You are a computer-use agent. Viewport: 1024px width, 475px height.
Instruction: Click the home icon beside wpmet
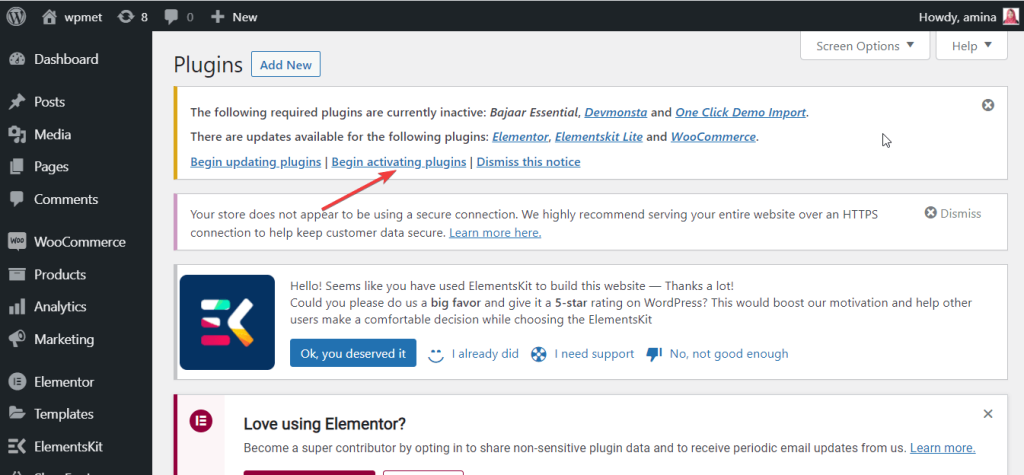tap(50, 17)
